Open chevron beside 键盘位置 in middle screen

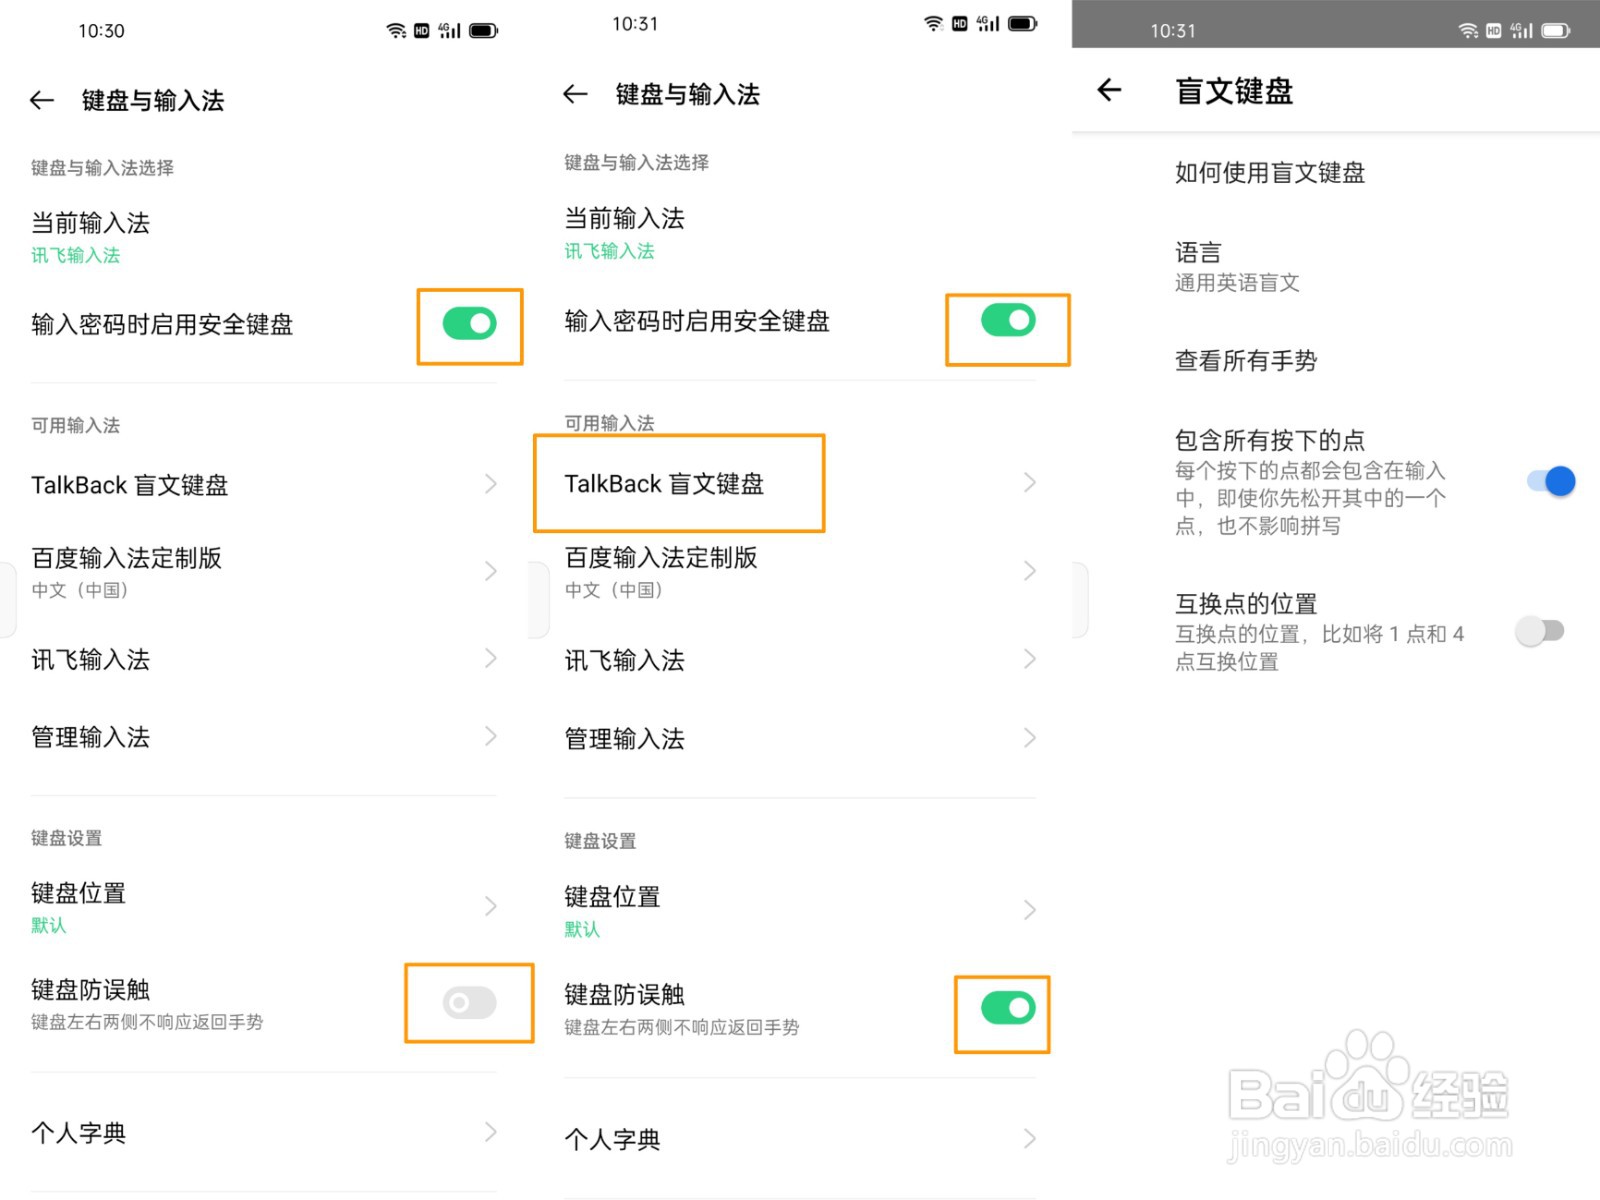tap(1030, 910)
